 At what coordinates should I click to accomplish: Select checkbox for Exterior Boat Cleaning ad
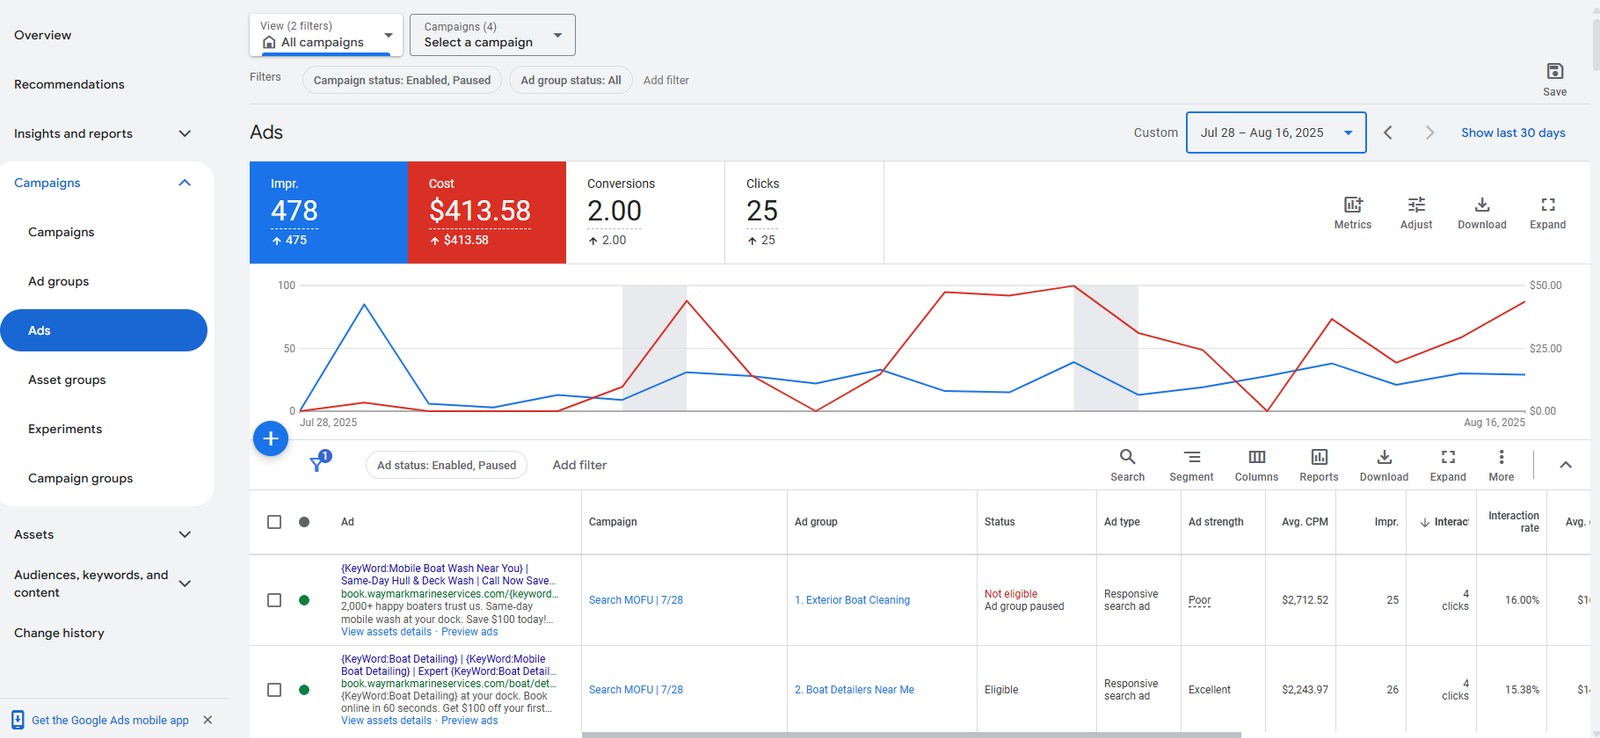pyautogui.click(x=274, y=600)
